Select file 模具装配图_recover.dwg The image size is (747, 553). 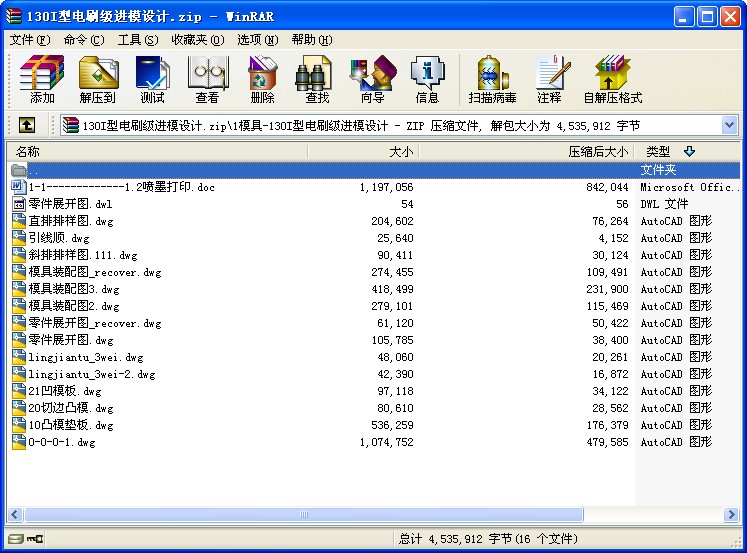95,272
